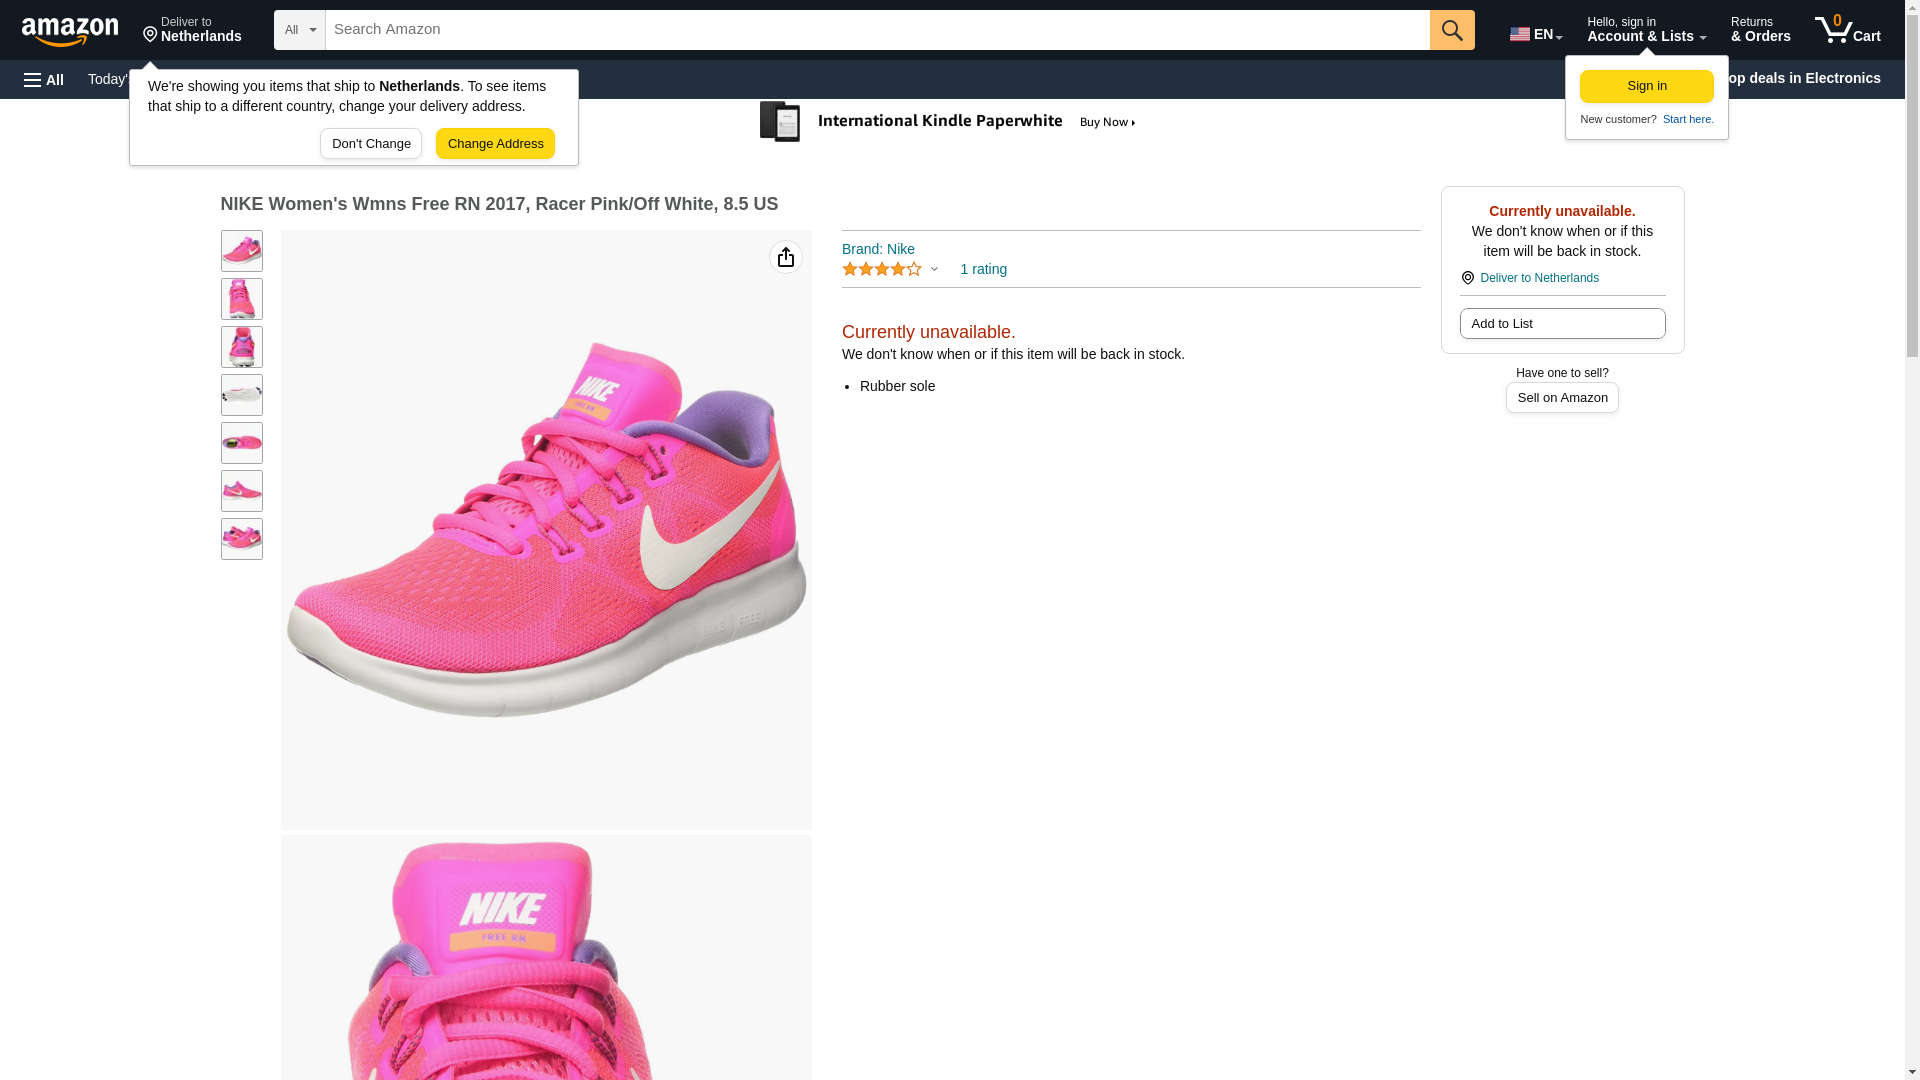Click into the Search Amazon field
The image size is (1920, 1080).
876,30
